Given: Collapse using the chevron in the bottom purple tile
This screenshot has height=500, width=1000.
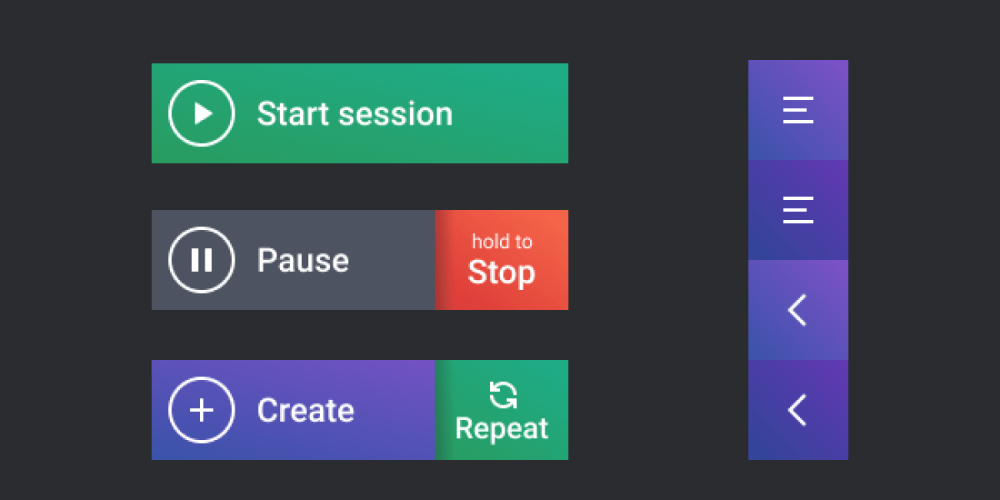Looking at the screenshot, I should click(x=797, y=410).
